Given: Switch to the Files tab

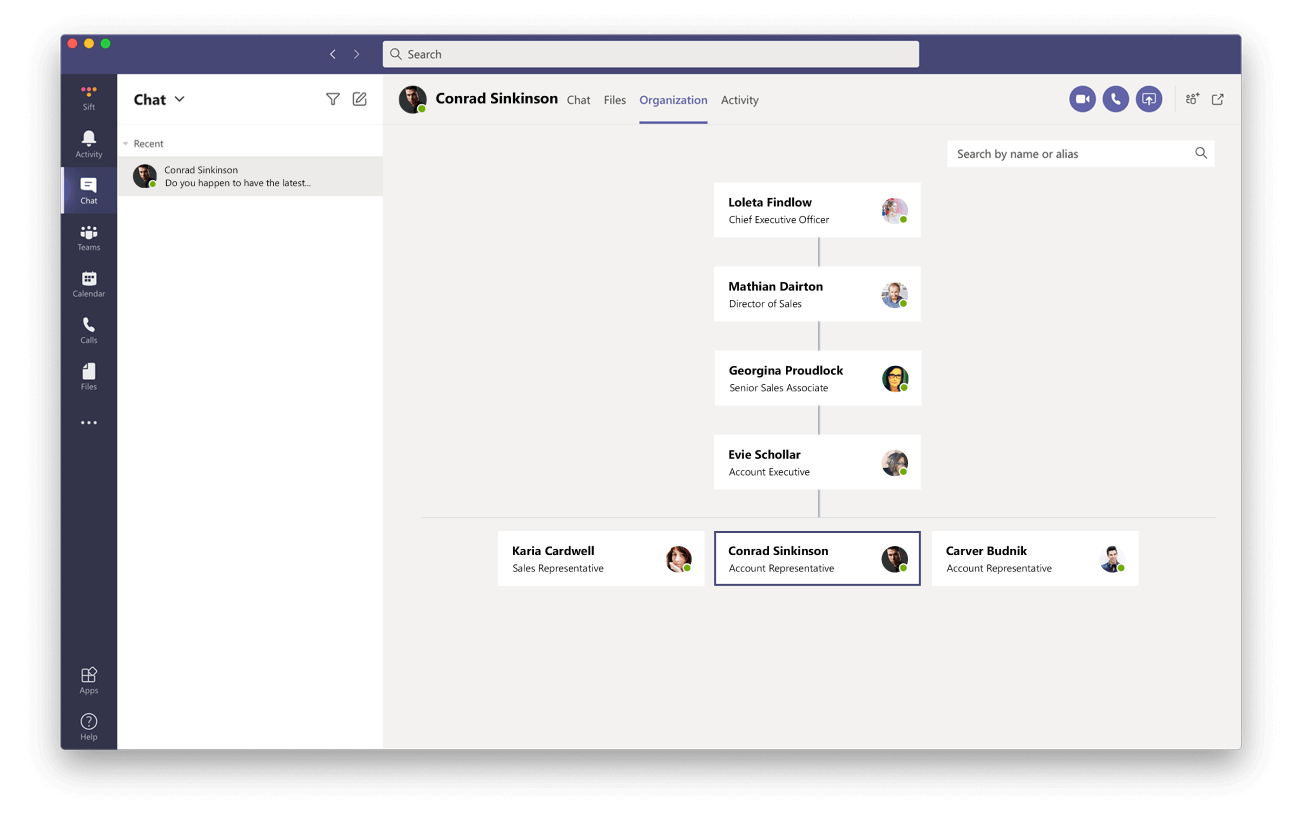Looking at the screenshot, I should click(614, 99).
